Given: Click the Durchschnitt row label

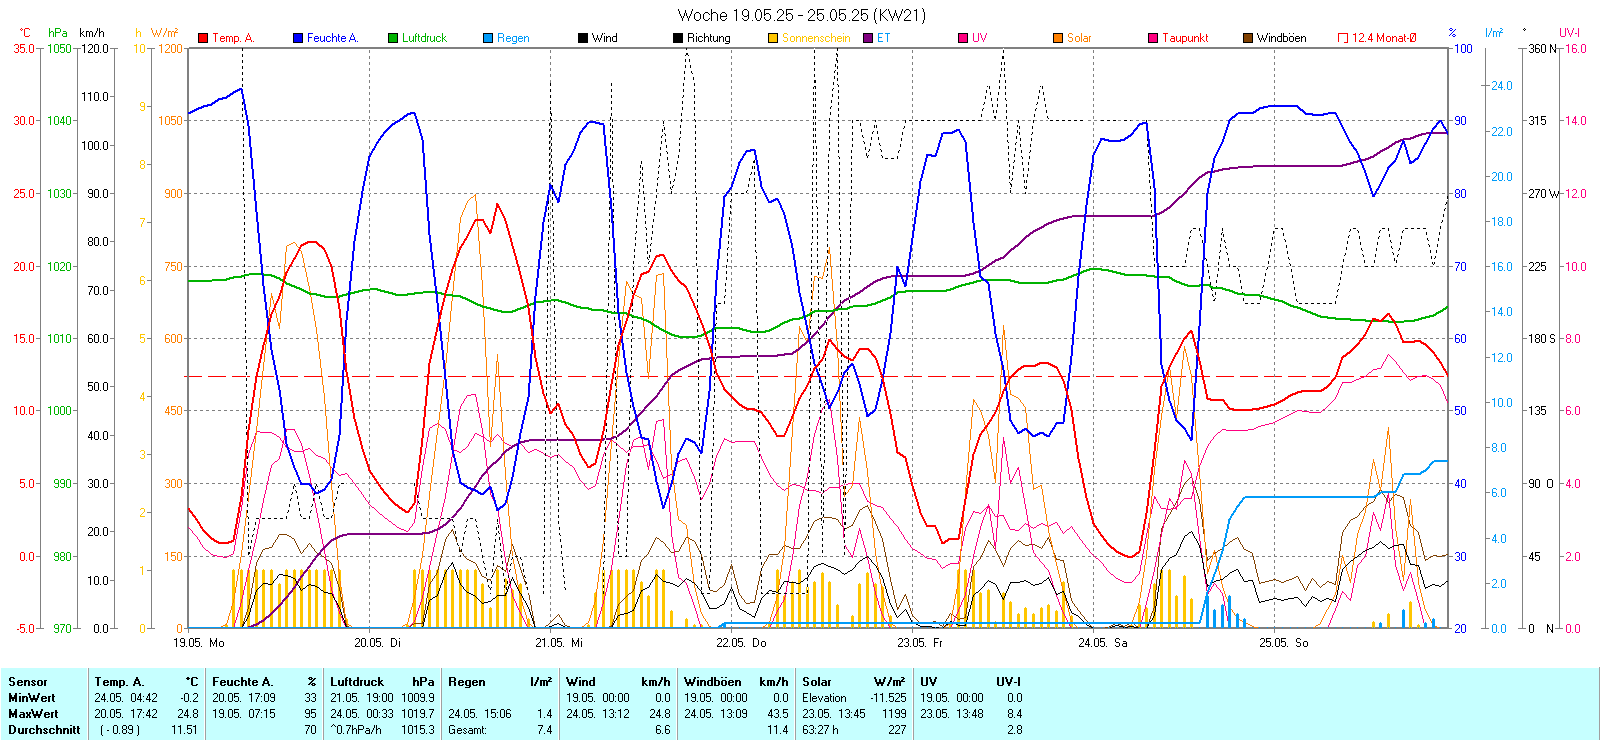Looking at the screenshot, I should point(44,730).
